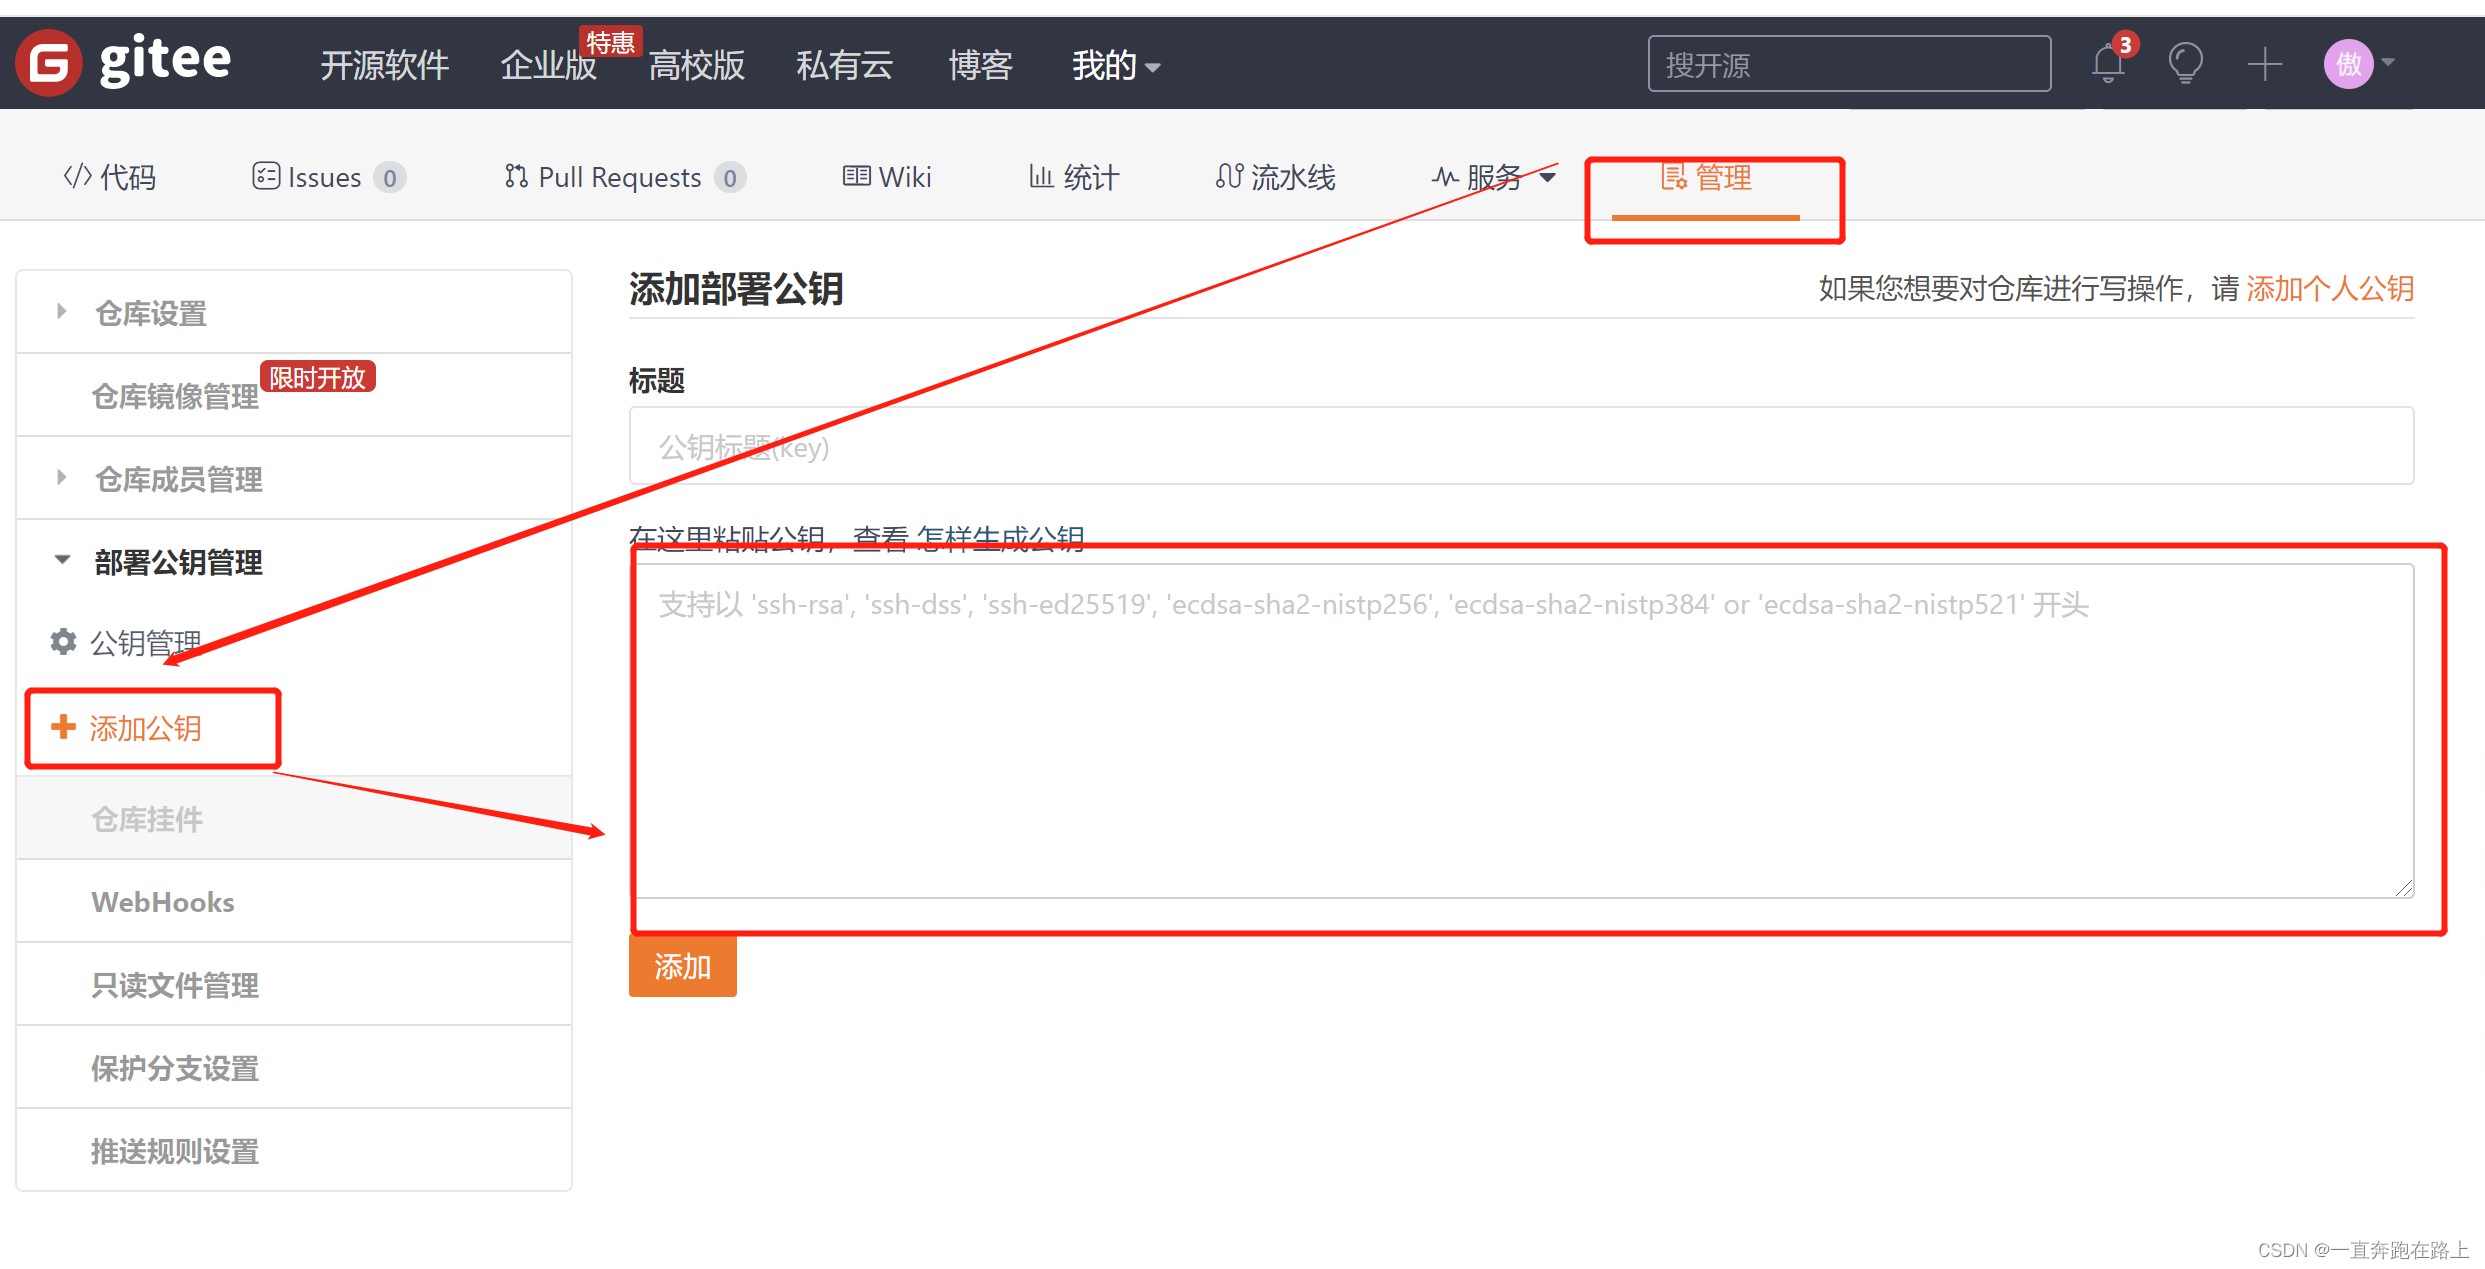The height and width of the screenshot is (1269, 2485).
Task: Open 仓库镜像管理 in sidebar
Action: click(x=175, y=396)
